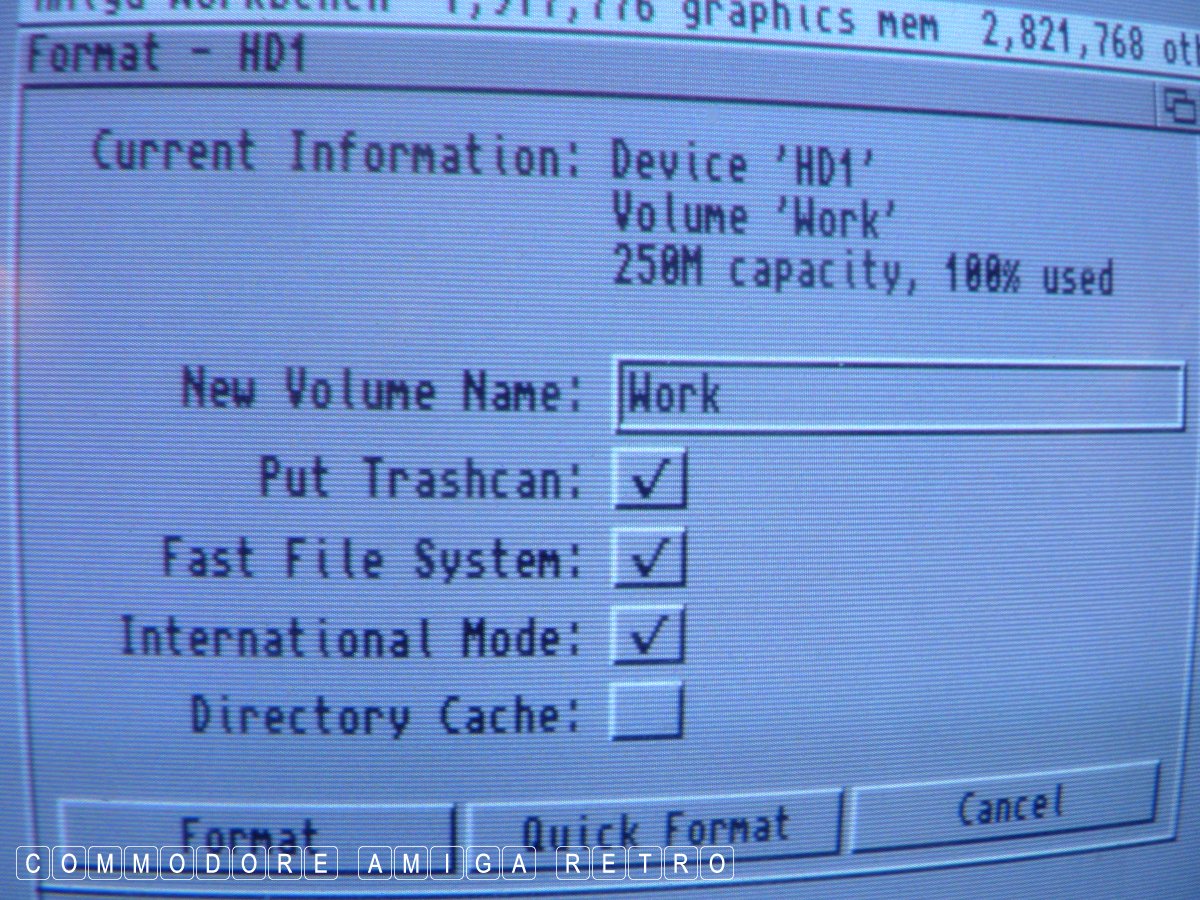Click the 'Fast File System:' label text
Viewport: 1200px width, 900px height.
tap(372, 557)
